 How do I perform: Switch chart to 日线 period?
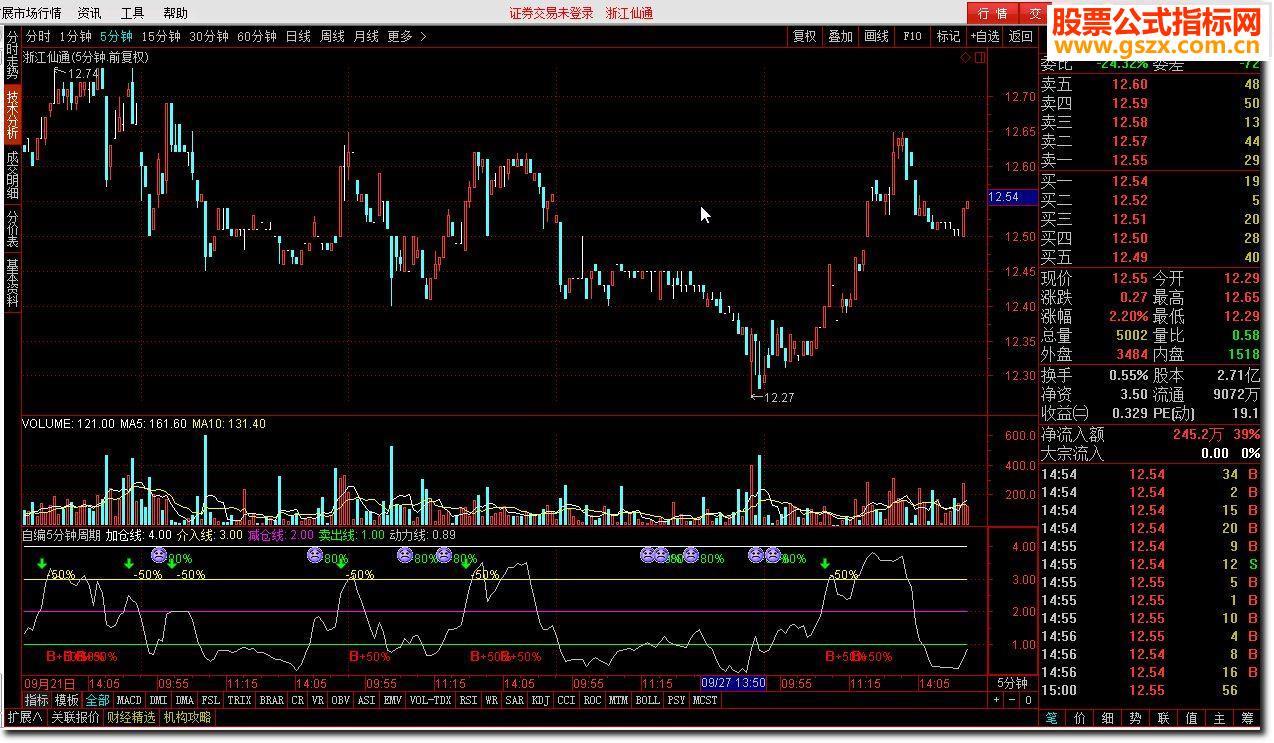298,36
